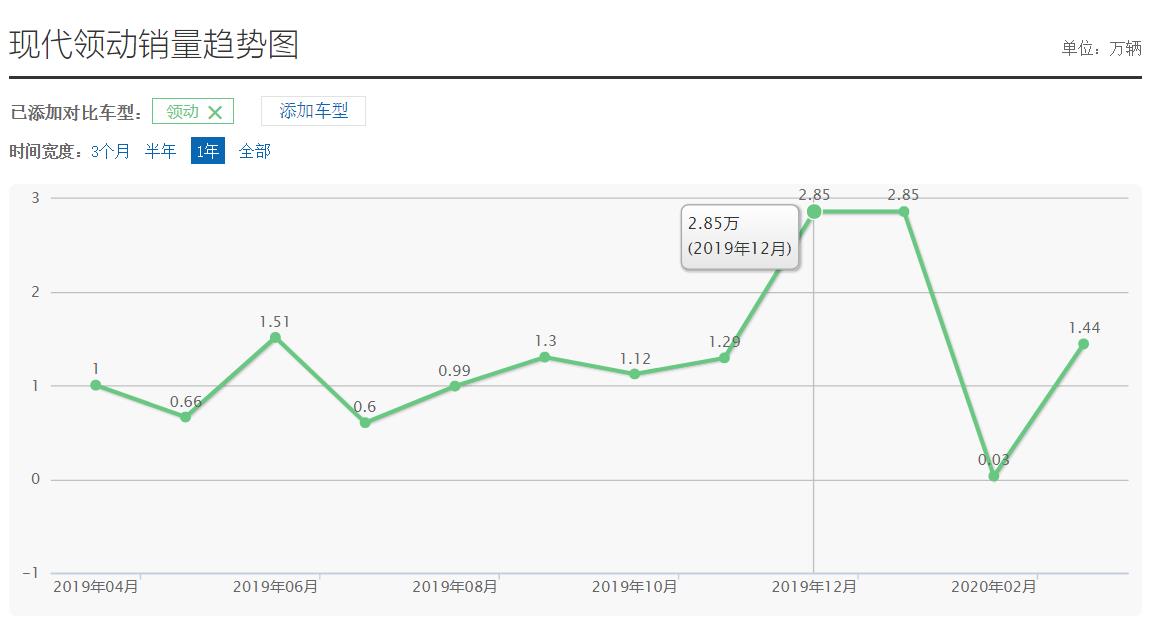Toggle the 全部 time range option
The height and width of the screenshot is (626, 1152).
click(253, 151)
